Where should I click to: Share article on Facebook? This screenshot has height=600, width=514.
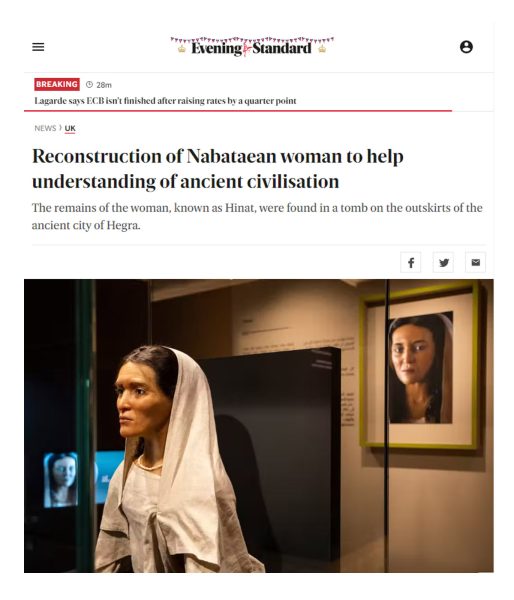point(411,262)
